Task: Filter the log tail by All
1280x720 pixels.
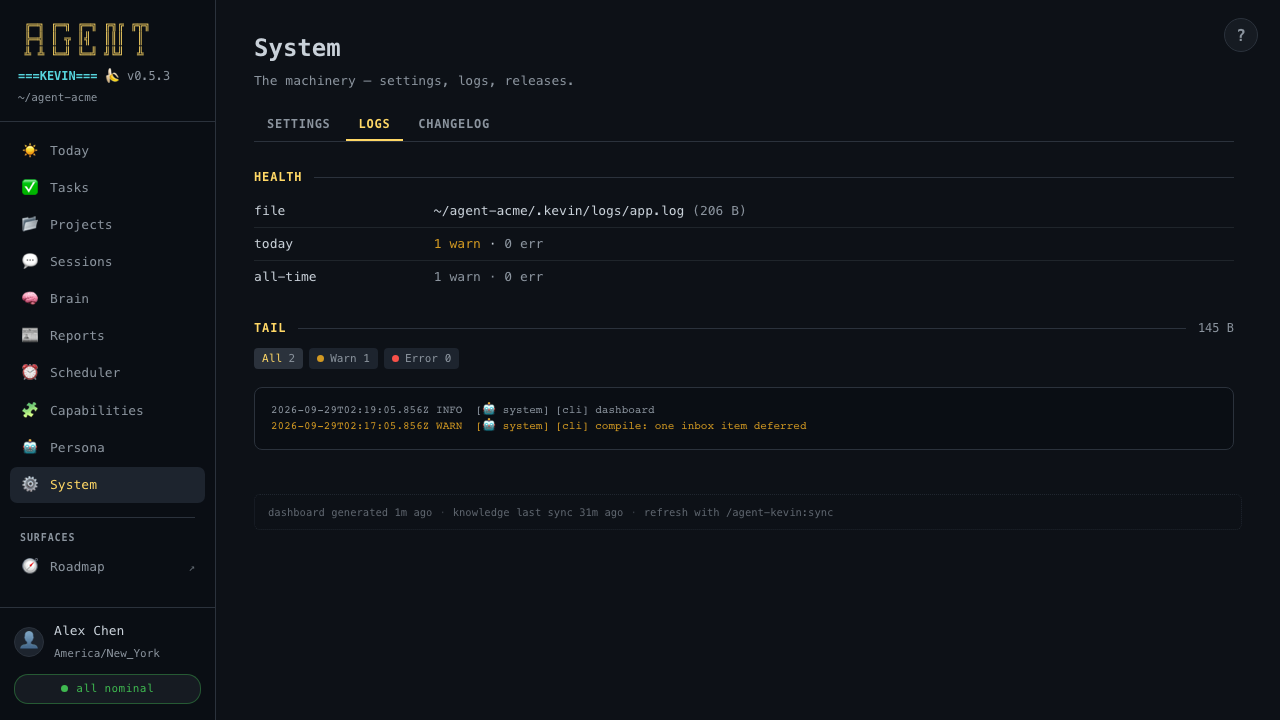Action: [278, 358]
